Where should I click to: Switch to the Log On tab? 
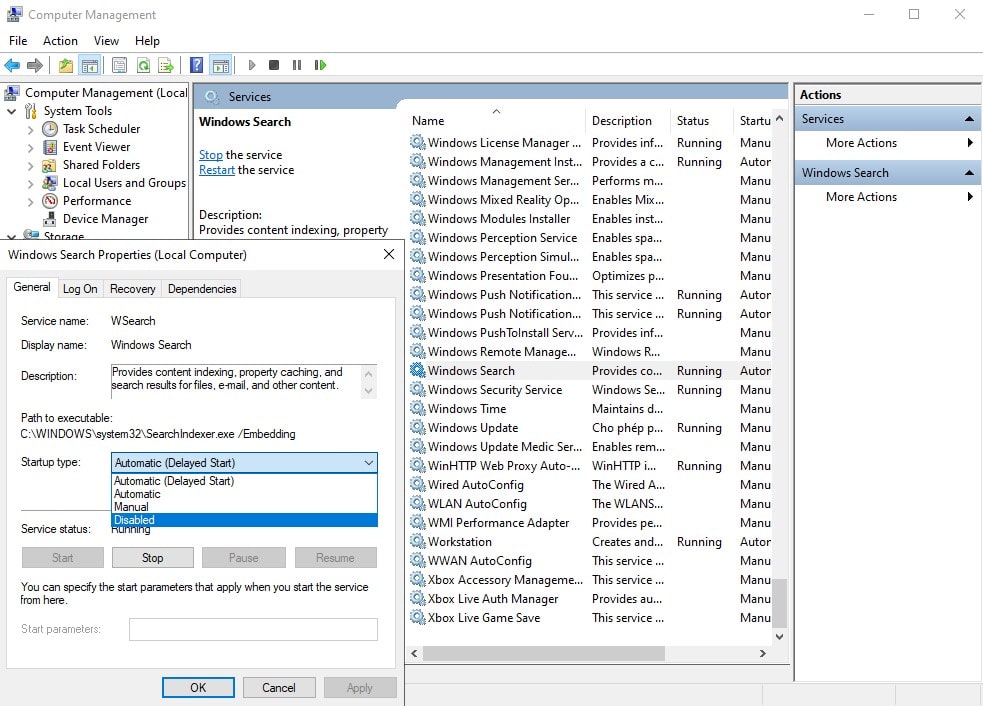pos(80,288)
